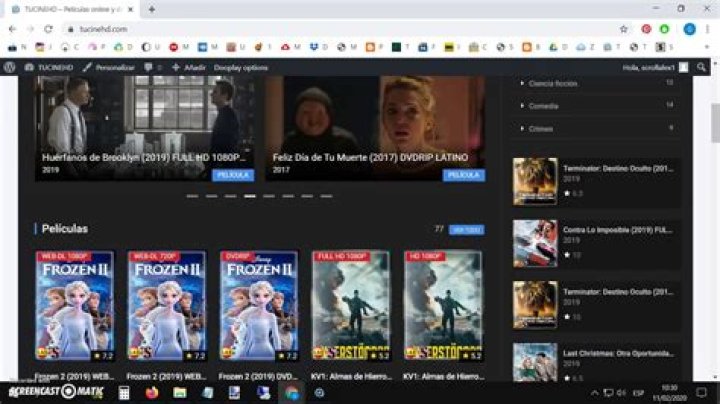Click PELICULA button on Feliz Día de Tu Muerte
Screen dimensions: 720x404
[463, 175]
